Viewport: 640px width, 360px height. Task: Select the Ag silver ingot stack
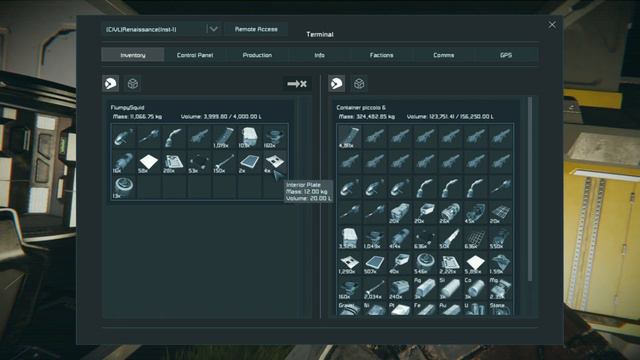(x=425, y=289)
